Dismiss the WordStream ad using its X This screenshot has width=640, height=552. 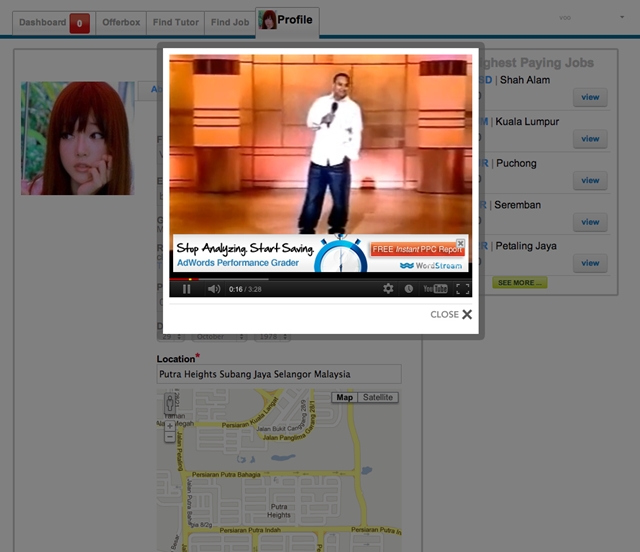point(460,243)
